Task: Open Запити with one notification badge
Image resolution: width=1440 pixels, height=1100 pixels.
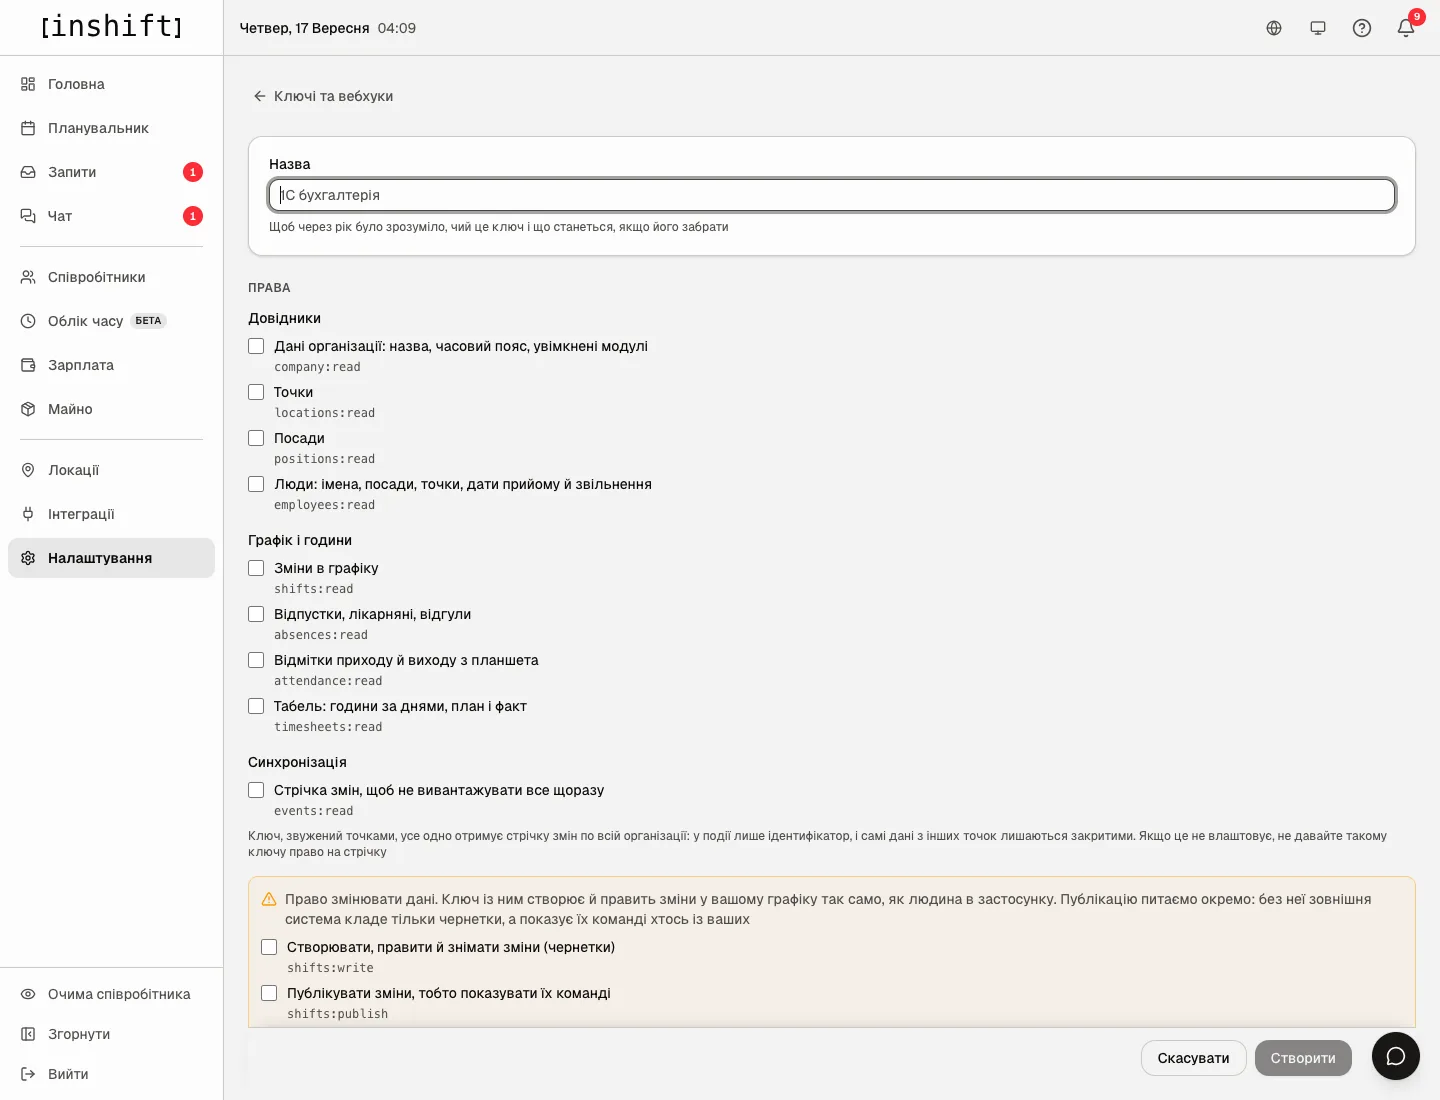Action: tap(111, 172)
